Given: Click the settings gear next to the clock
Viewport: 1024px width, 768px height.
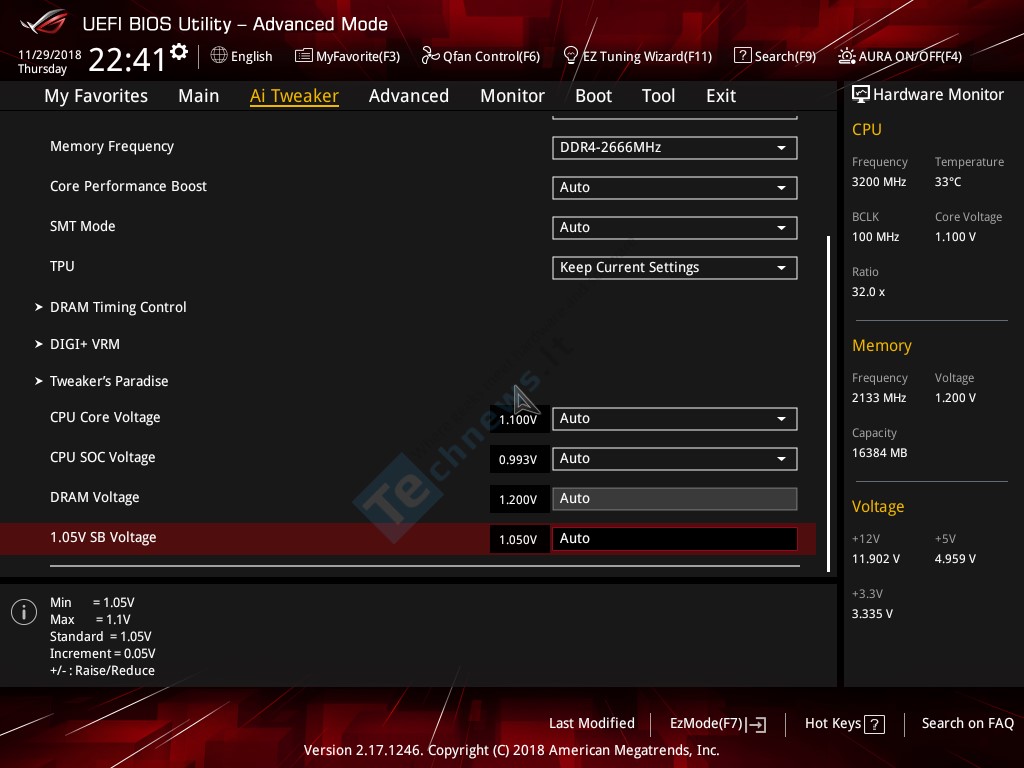Looking at the screenshot, I should pos(179,52).
